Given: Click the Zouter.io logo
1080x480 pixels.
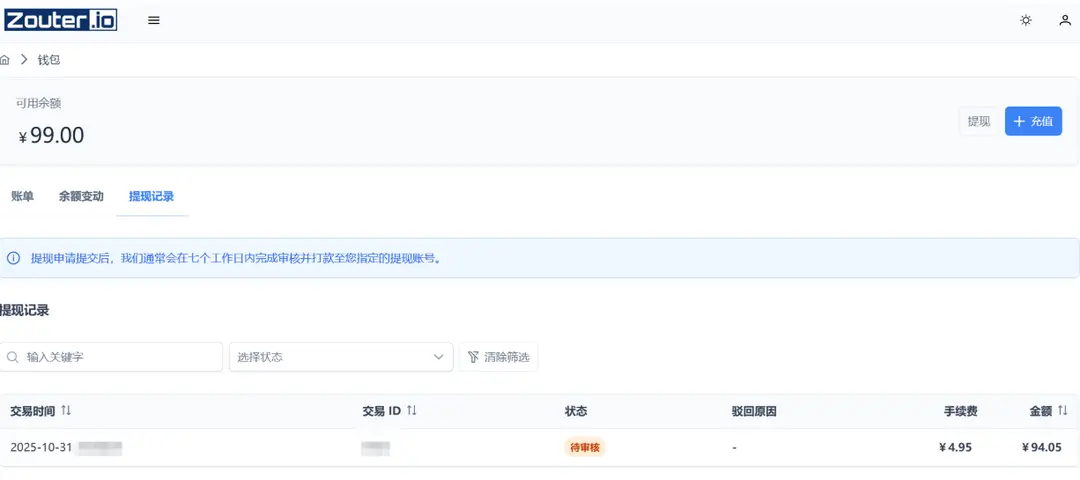Looking at the screenshot, I should click(x=60, y=20).
